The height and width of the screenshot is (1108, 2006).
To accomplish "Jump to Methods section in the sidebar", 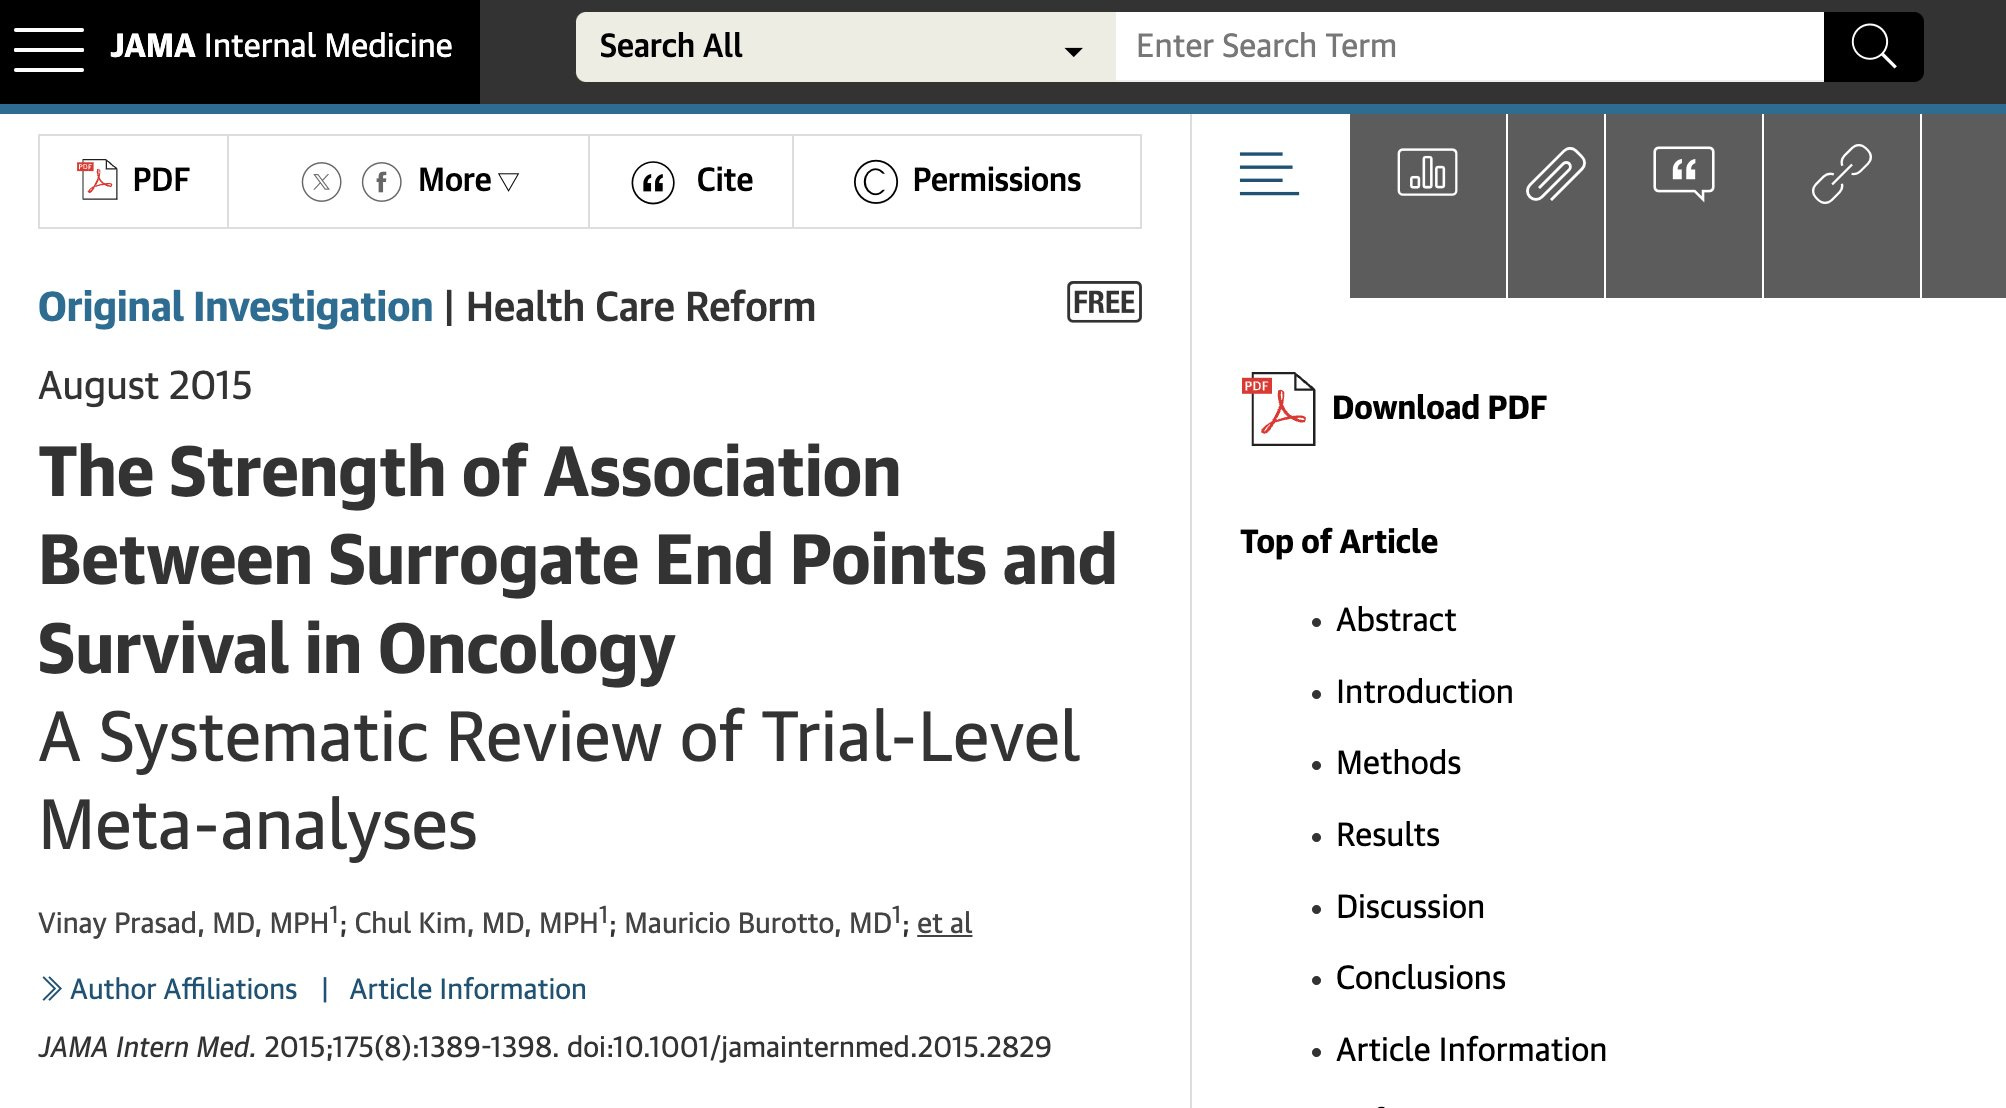I will click(1398, 763).
